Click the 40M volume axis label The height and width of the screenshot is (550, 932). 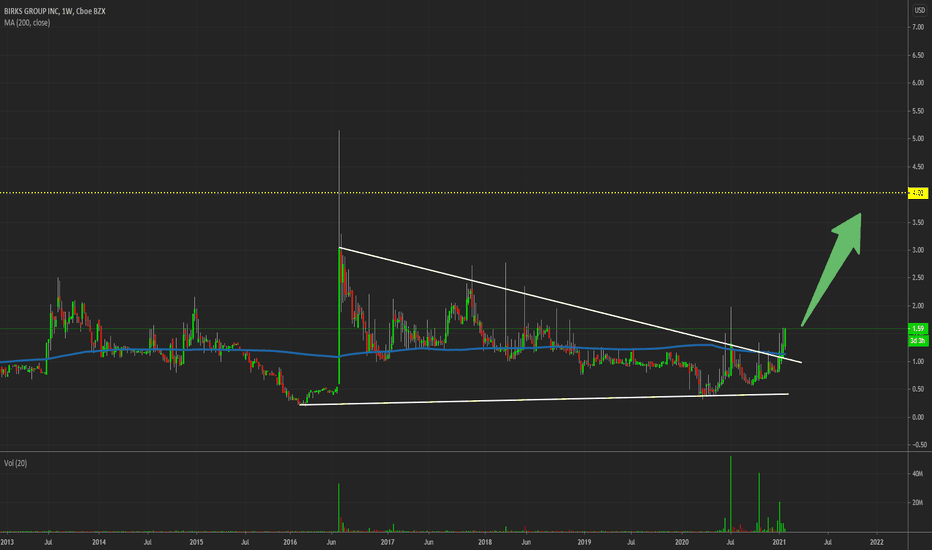click(918, 474)
